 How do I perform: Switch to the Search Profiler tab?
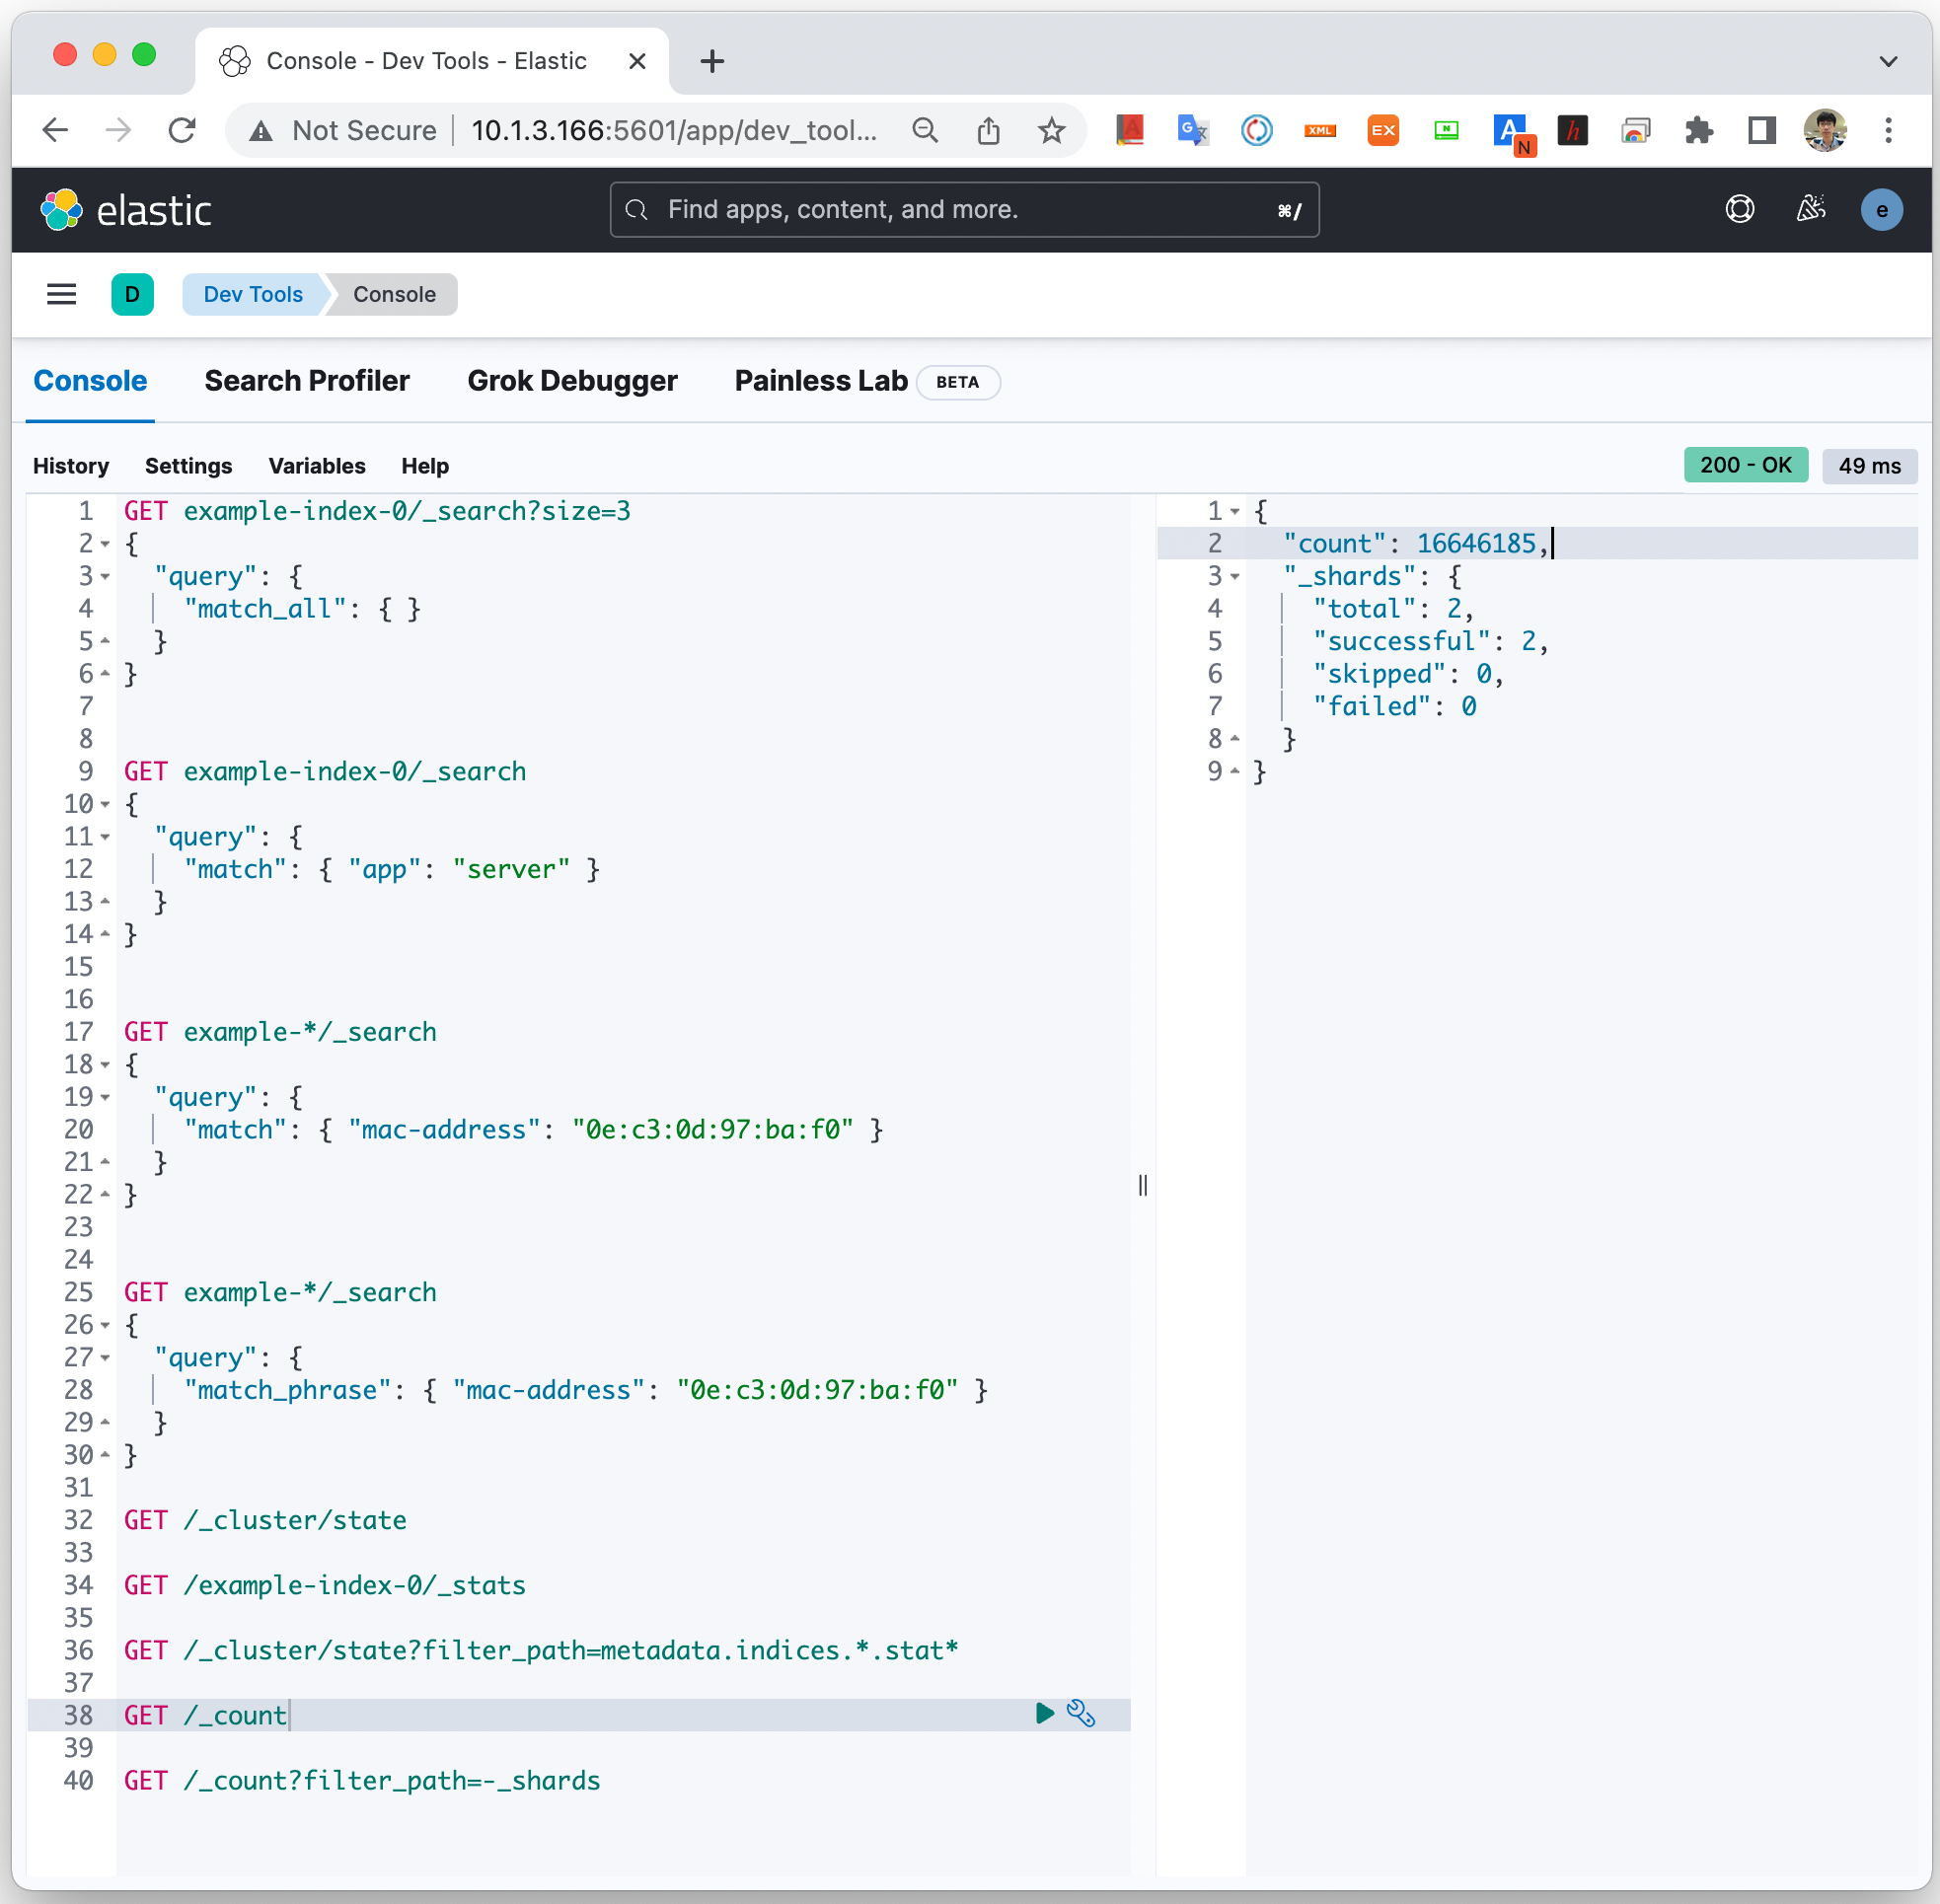click(x=307, y=381)
